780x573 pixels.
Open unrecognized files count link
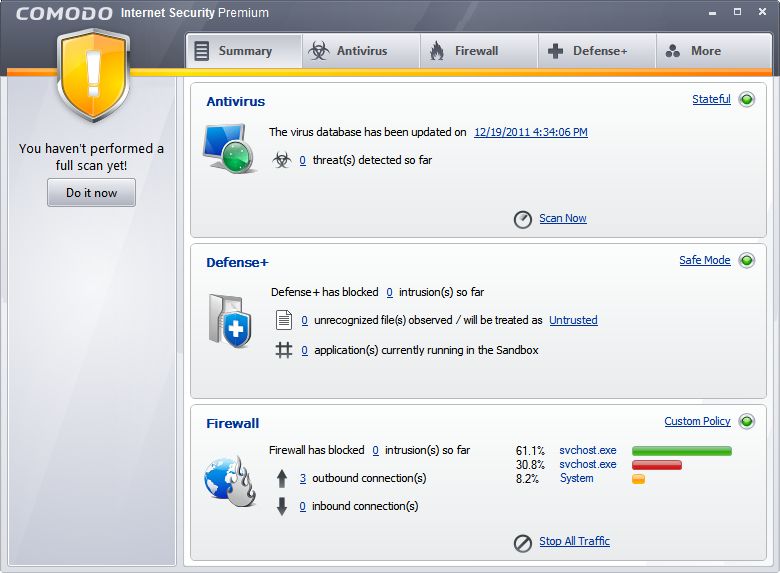(304, 320)
